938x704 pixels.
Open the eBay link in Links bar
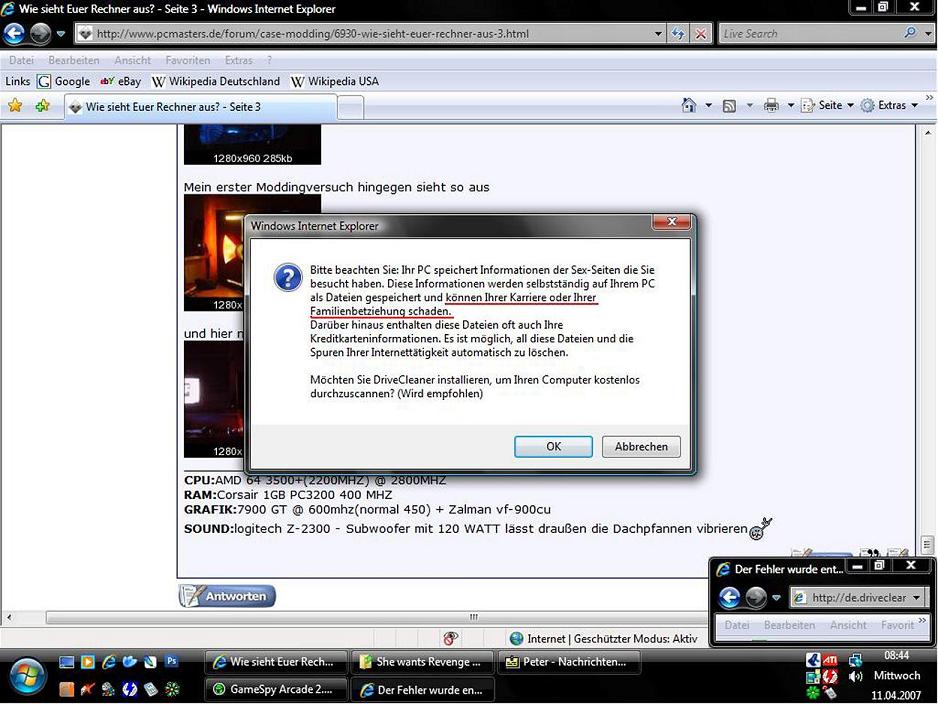(120, 81)
